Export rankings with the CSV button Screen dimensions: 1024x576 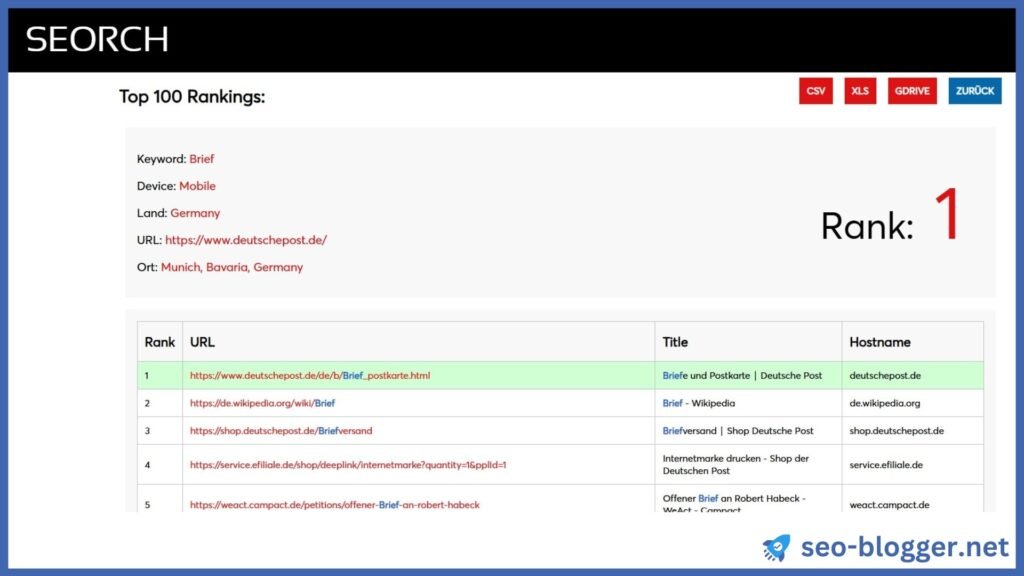(816, 91)
